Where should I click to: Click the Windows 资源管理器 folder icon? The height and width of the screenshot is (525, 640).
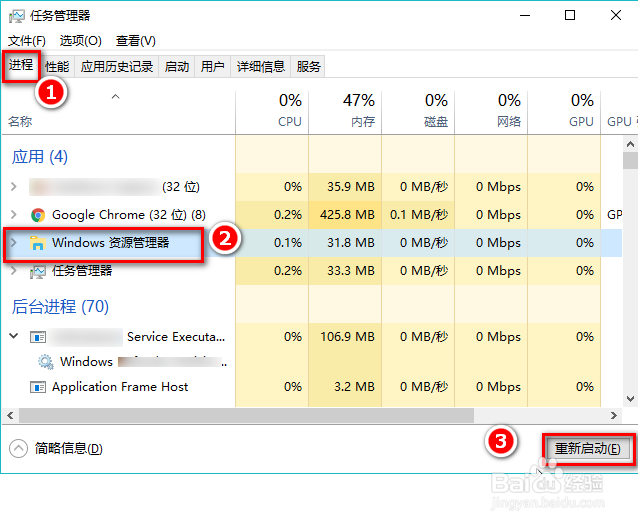[x=37, y=243]
